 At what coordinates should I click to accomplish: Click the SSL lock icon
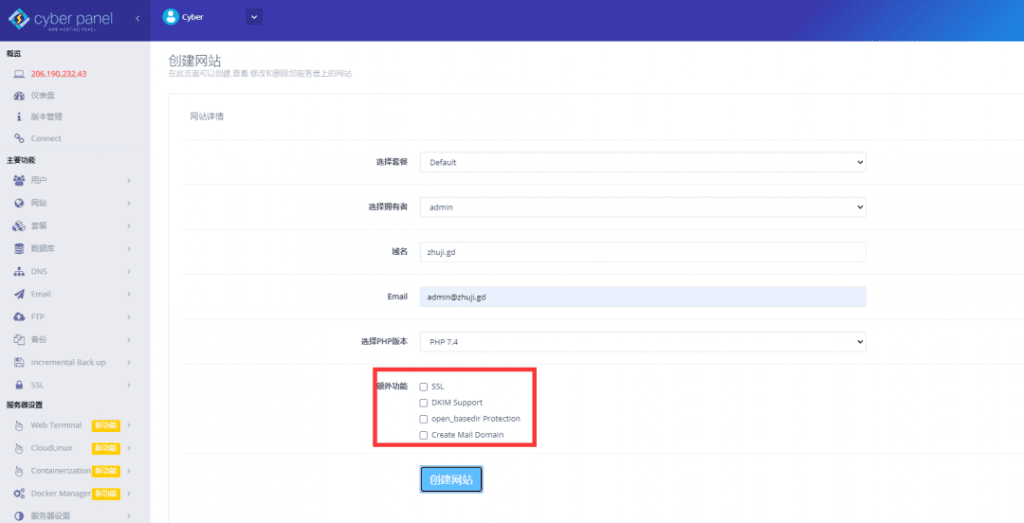[x=19, y=385]
